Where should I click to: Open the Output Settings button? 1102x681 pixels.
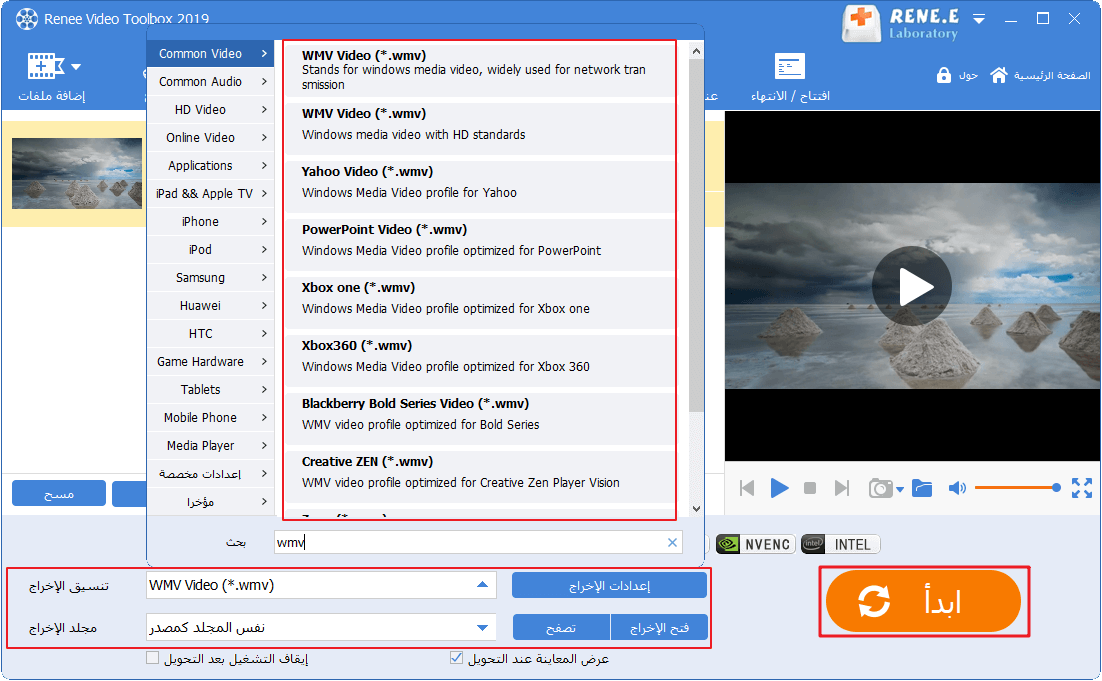point(609,585)
